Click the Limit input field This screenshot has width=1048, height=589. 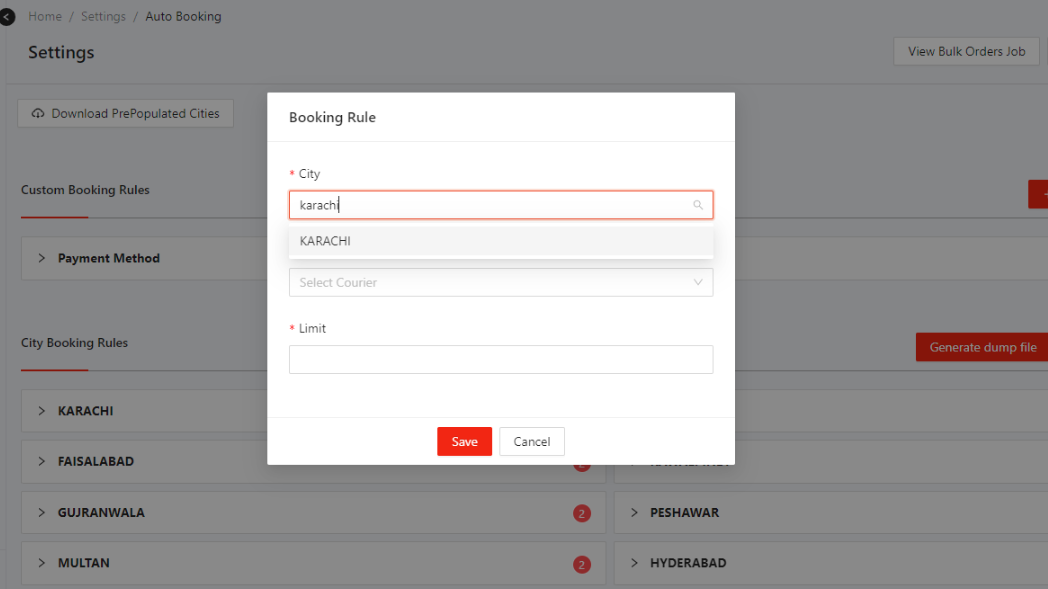point(500,359)
